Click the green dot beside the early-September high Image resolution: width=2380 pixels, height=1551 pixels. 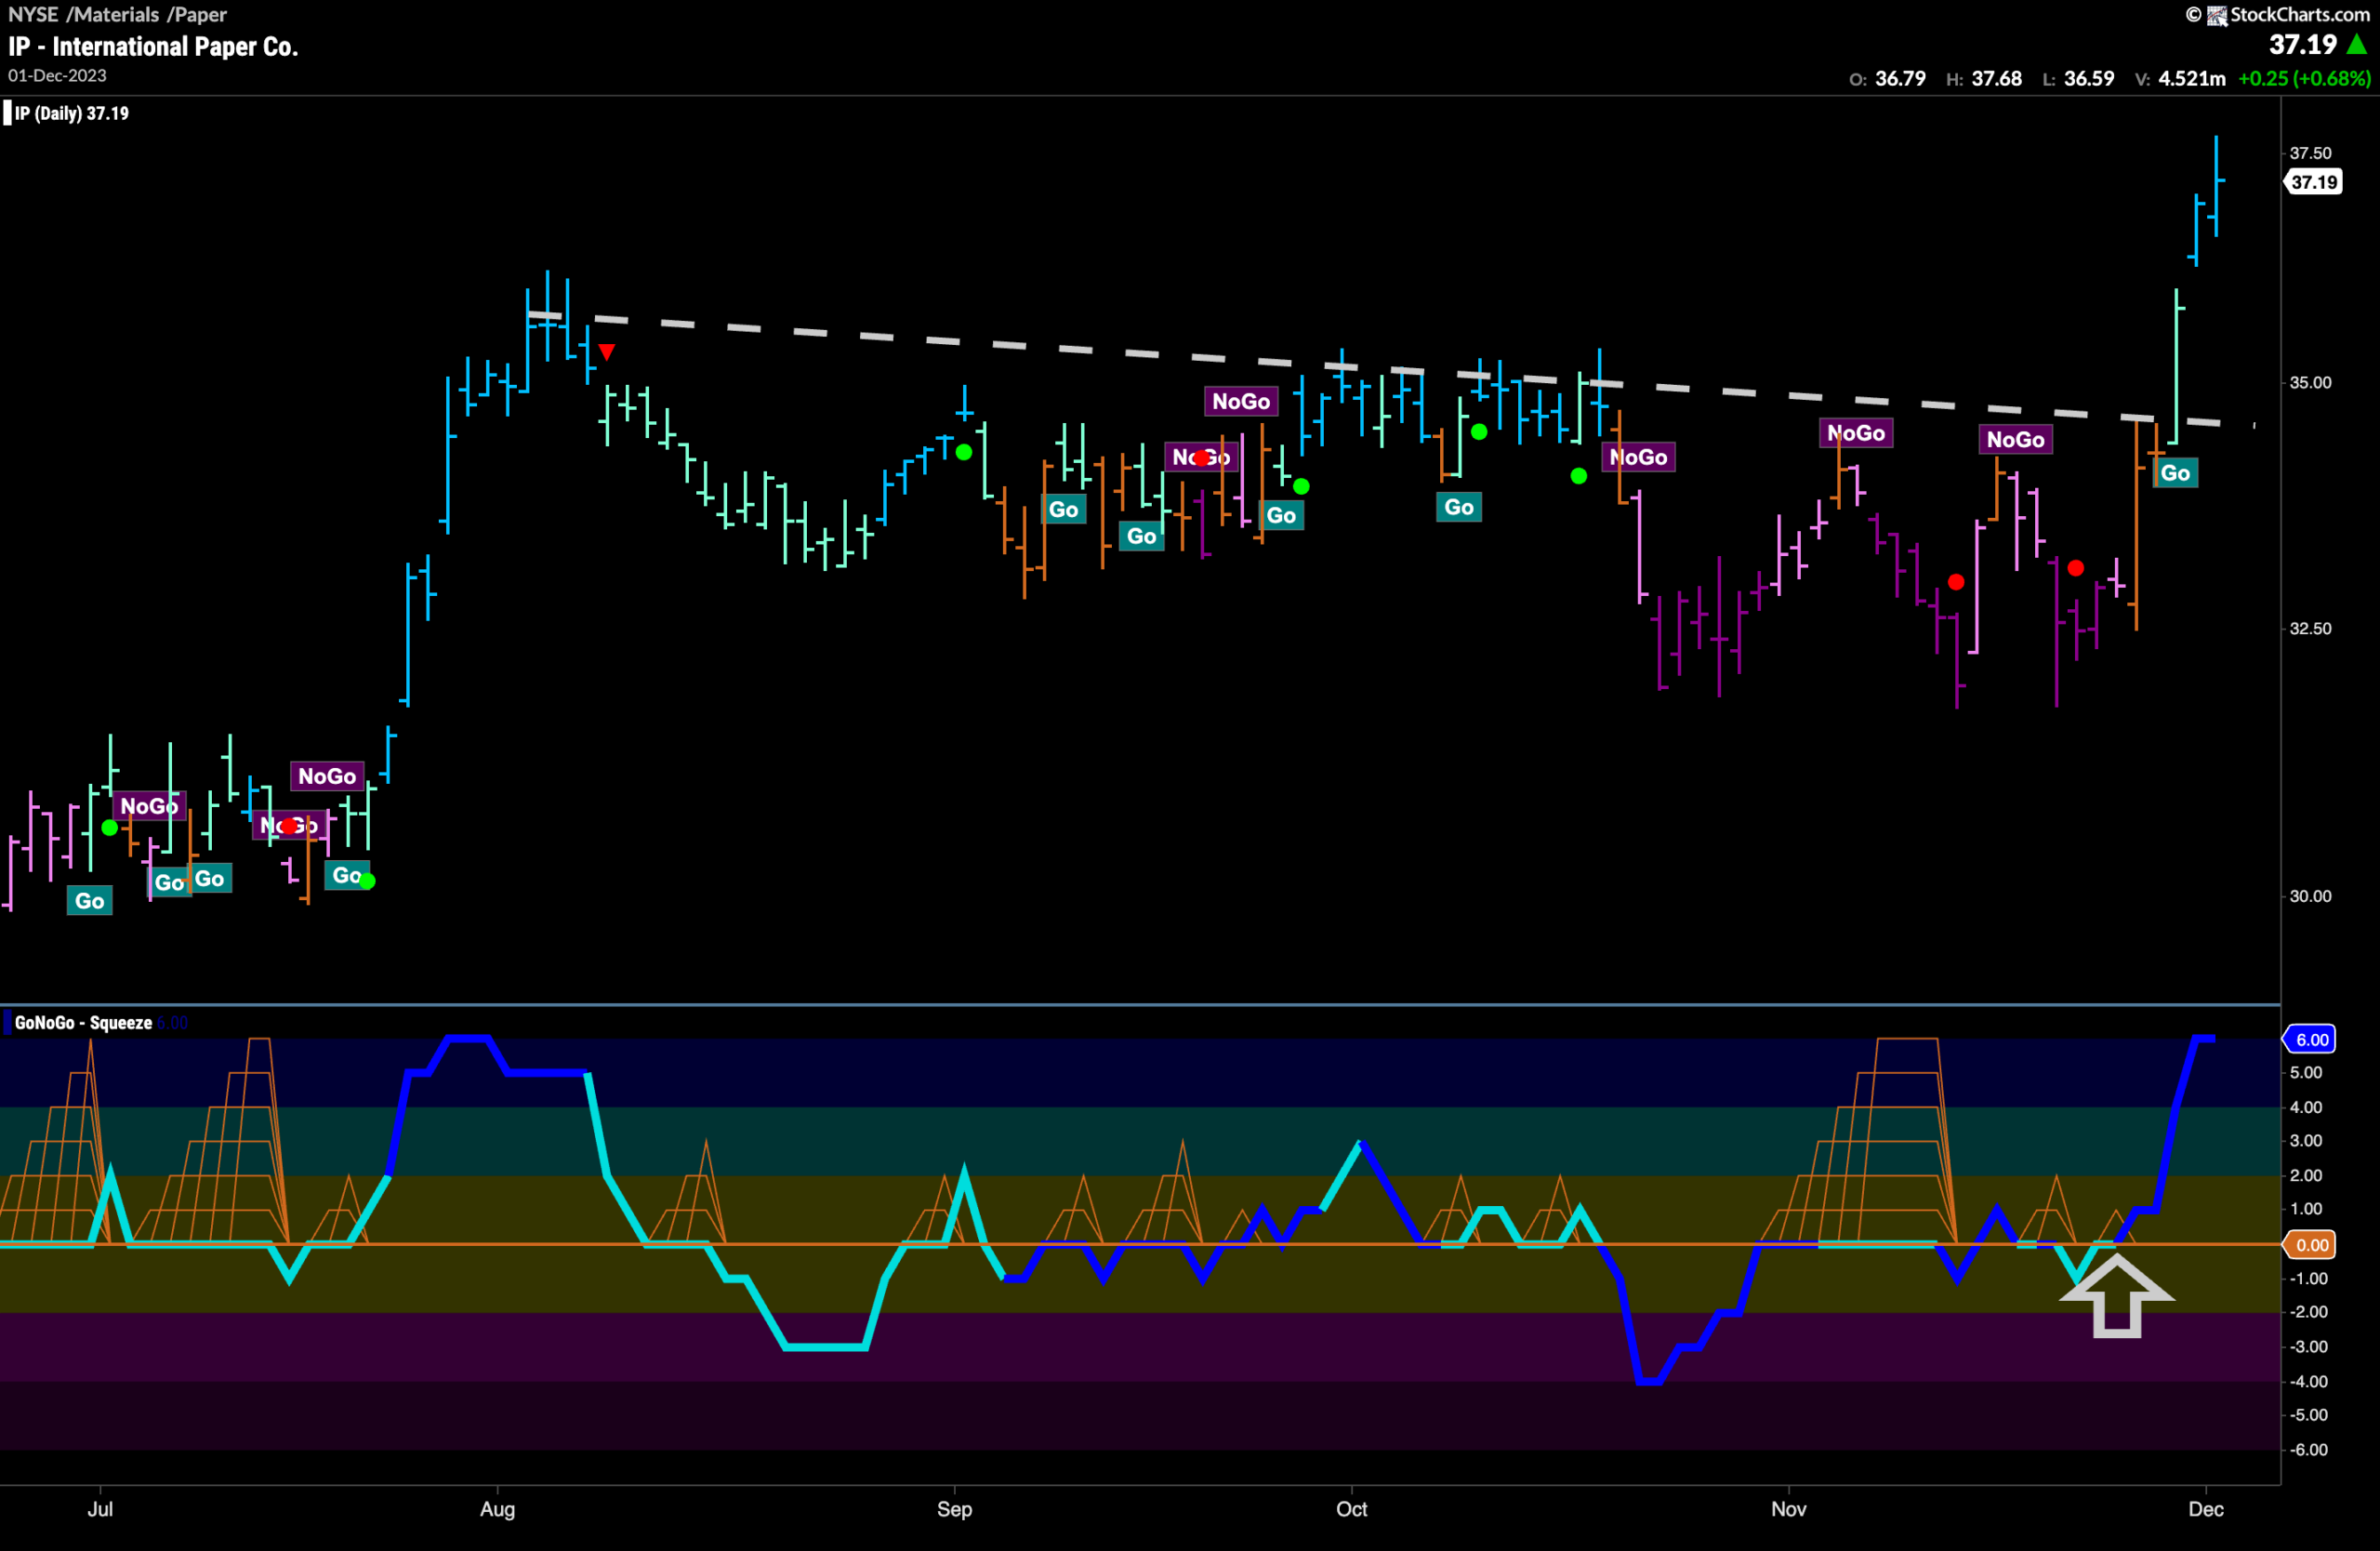tap(964, 452)
